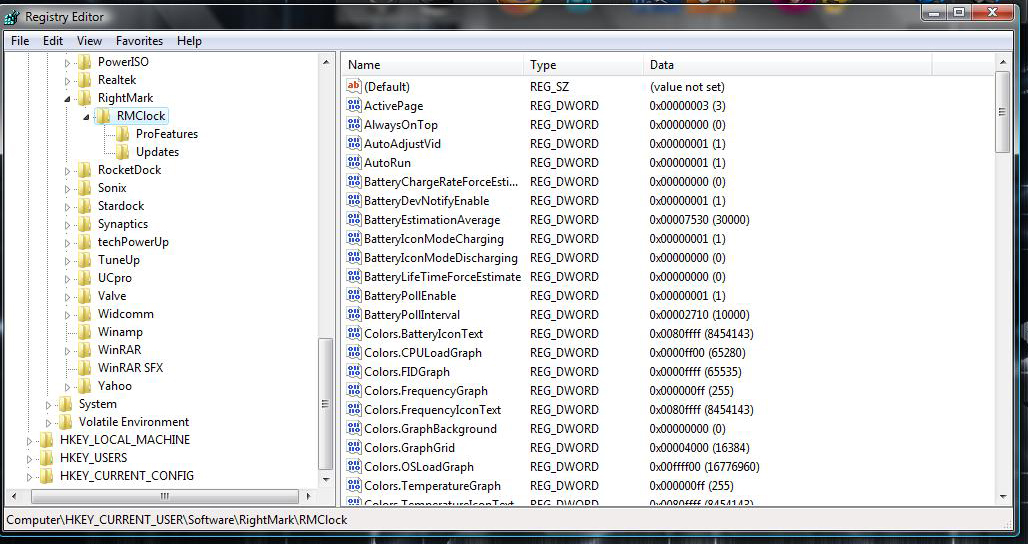This screenshot has width=1028, height=544.
Task: Click the System folder icon
Action: [66, 404]
